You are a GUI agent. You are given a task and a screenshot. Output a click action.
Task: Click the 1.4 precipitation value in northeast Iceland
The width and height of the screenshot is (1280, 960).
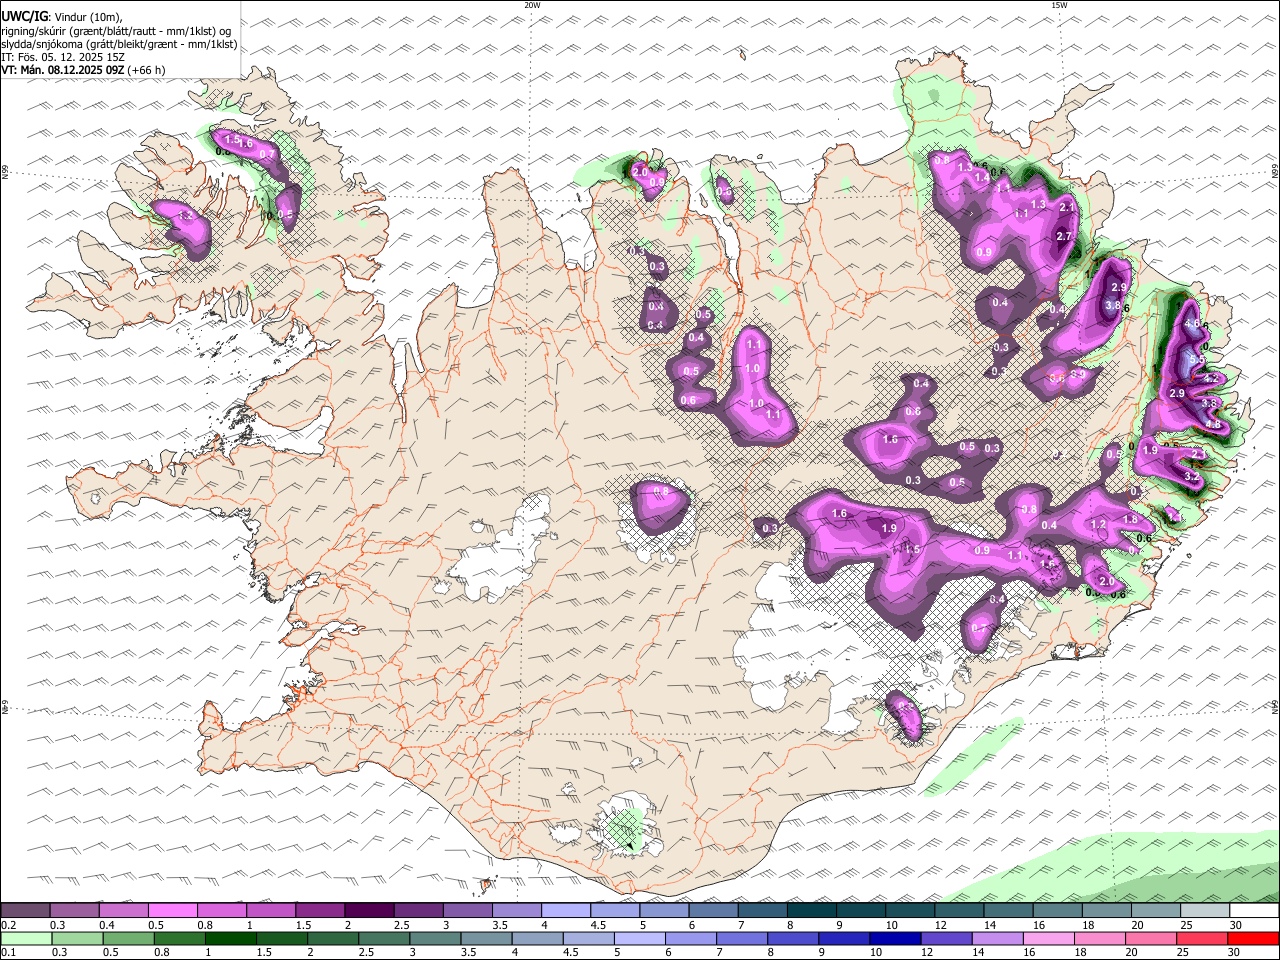982,177
